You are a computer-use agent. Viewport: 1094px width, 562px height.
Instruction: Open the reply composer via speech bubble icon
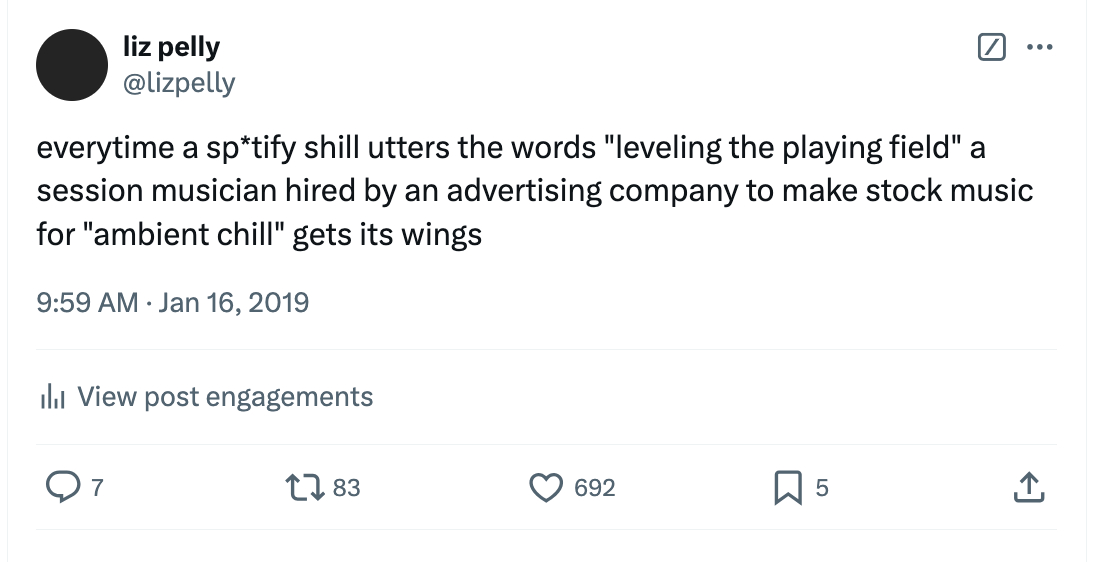pyautogui.click(x=63, y=488)
